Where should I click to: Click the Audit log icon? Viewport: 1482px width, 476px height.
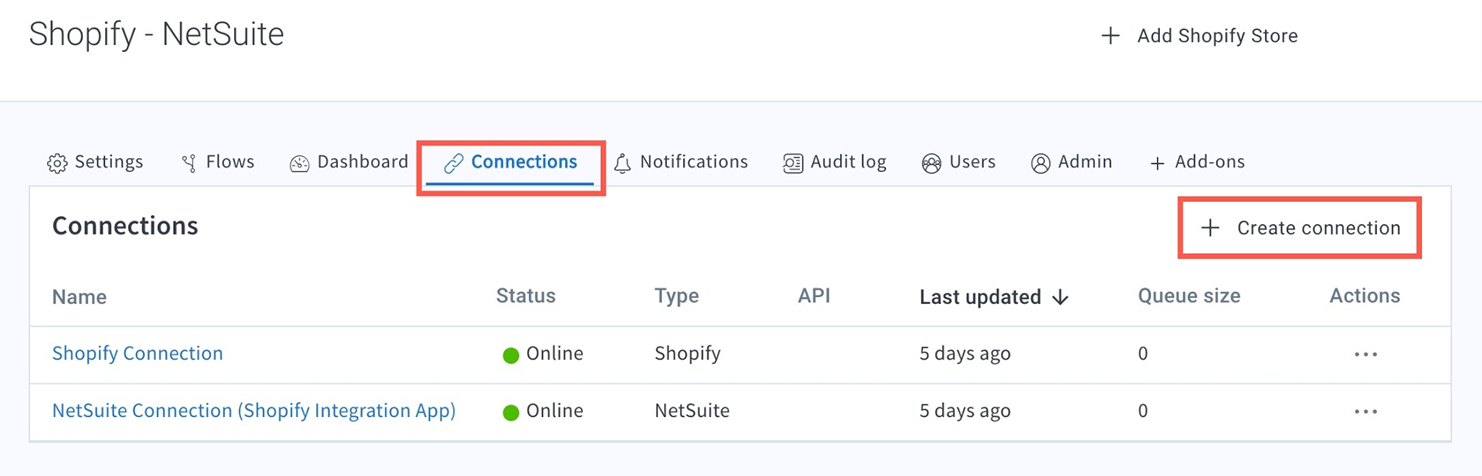click(792, 163)
